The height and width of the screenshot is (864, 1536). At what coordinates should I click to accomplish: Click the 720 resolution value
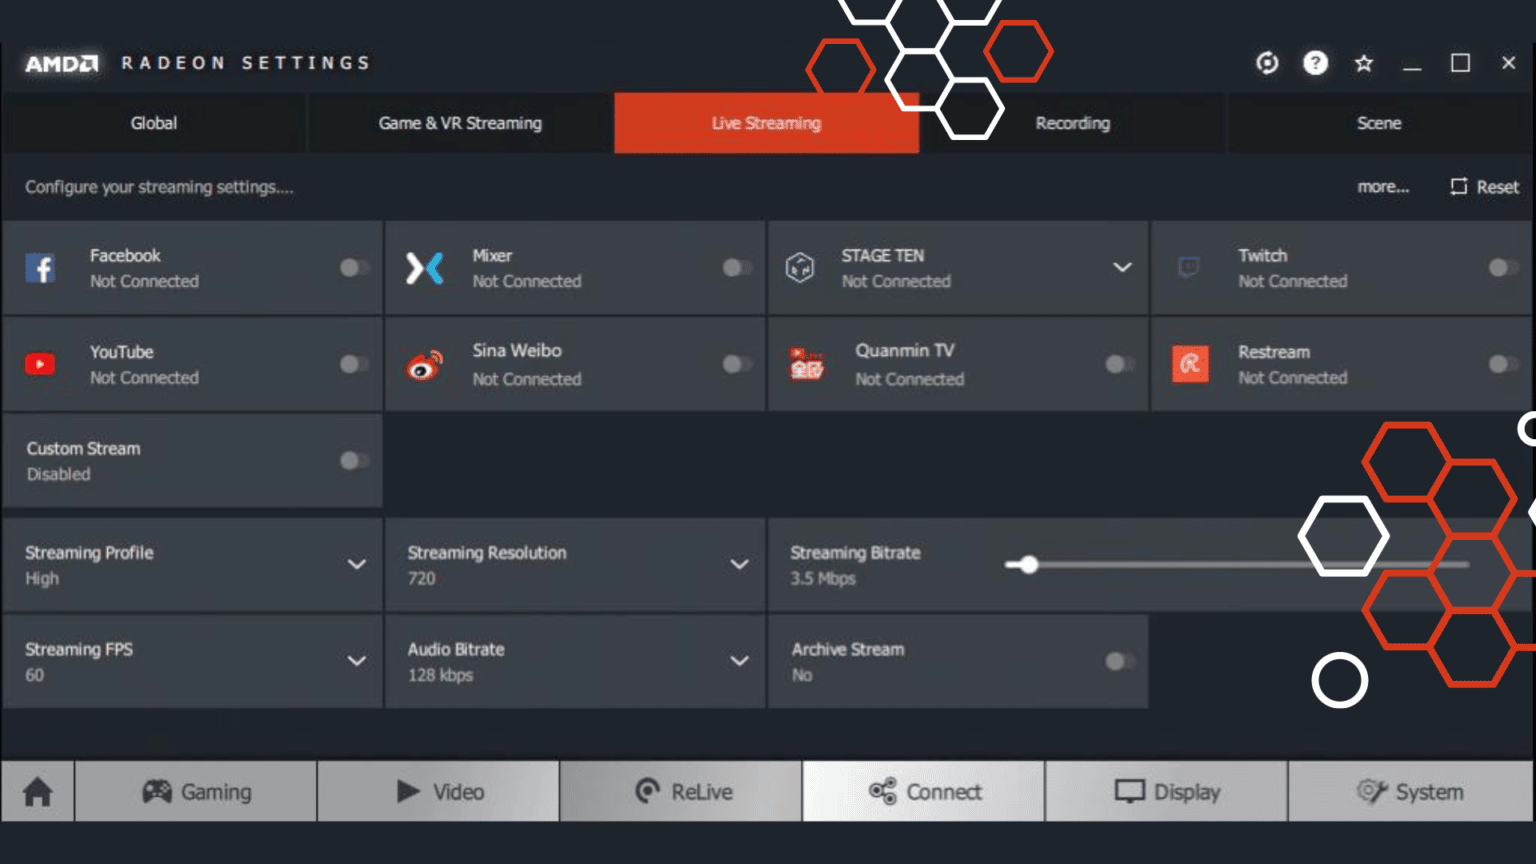421,579
